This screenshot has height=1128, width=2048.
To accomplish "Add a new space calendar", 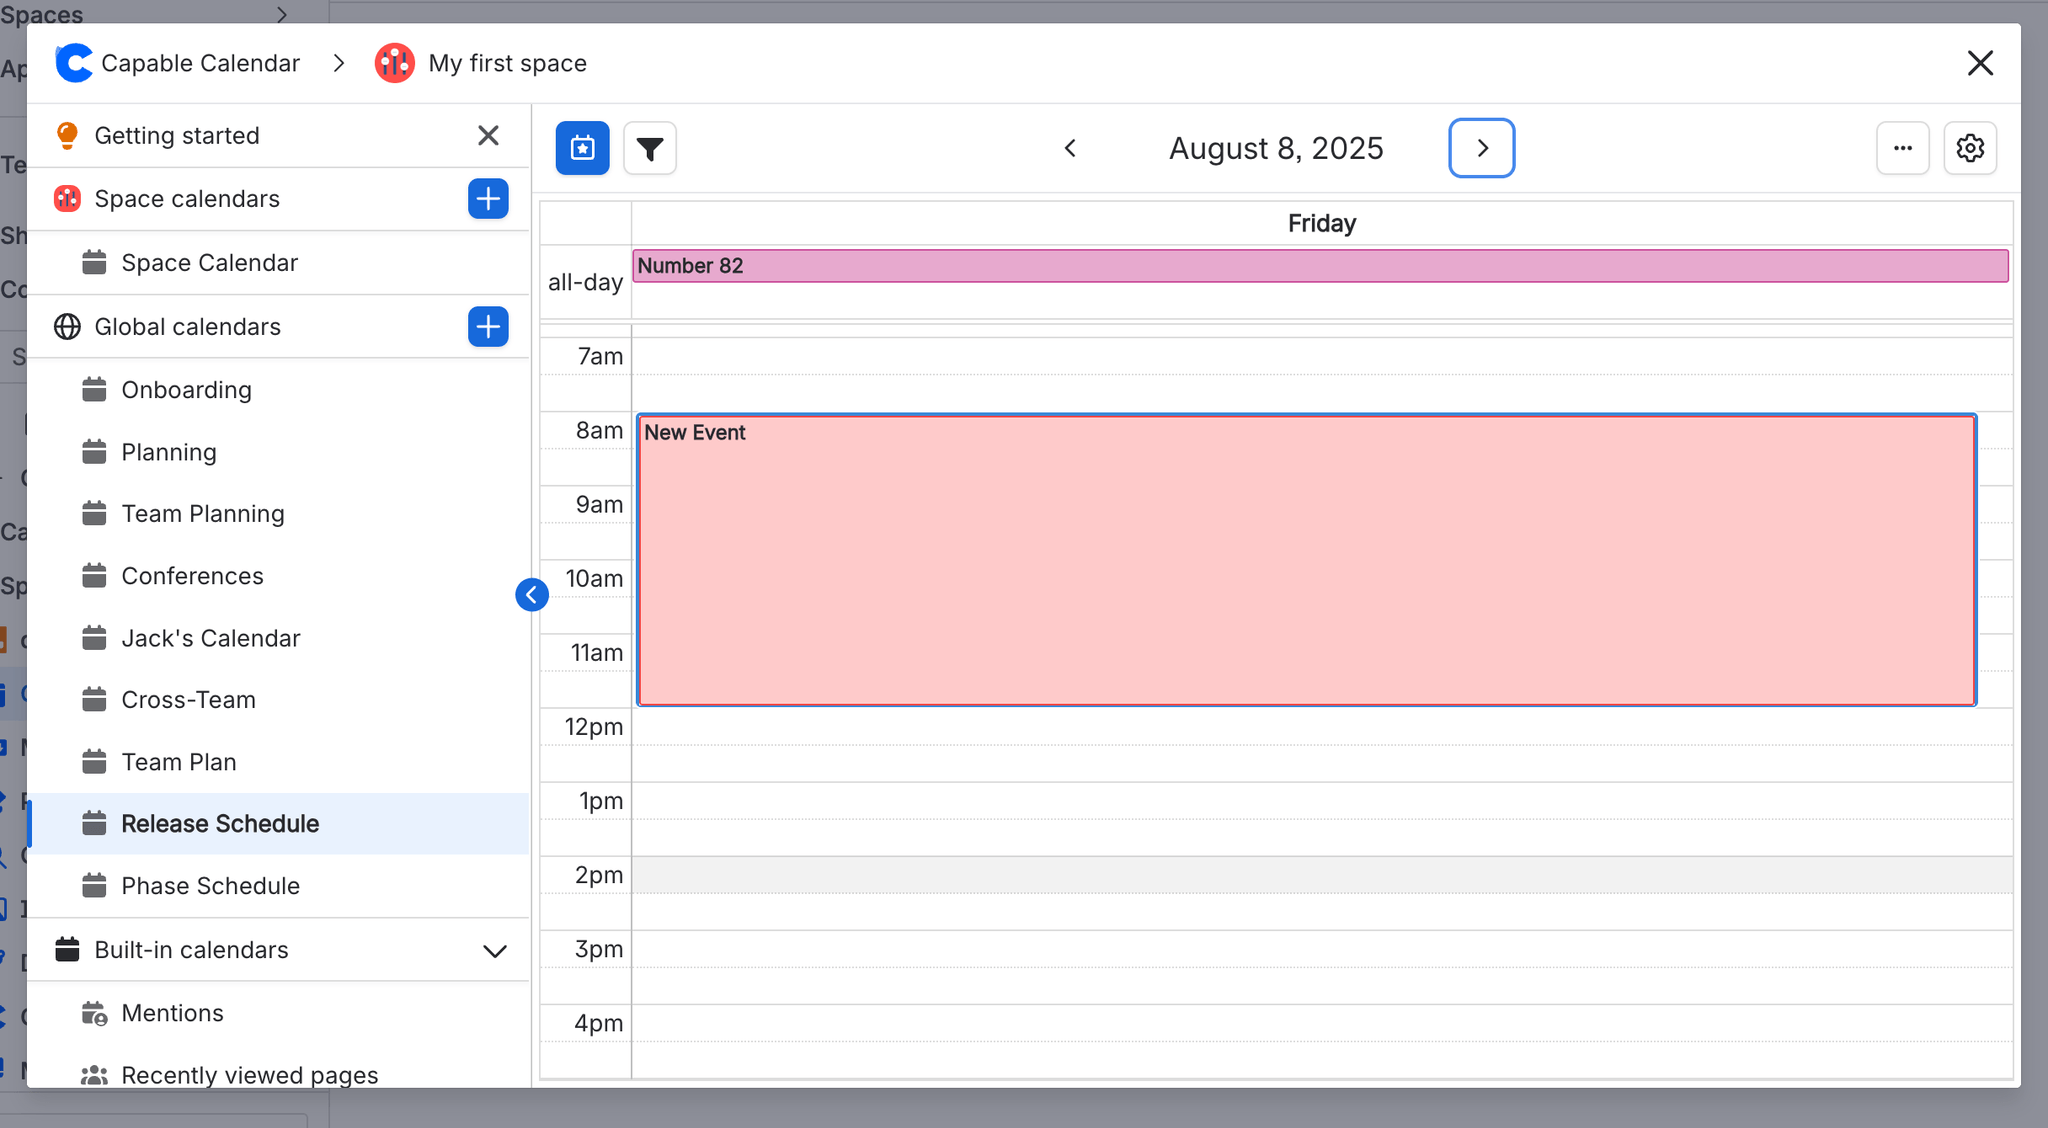I will click(x=488, y=199).
